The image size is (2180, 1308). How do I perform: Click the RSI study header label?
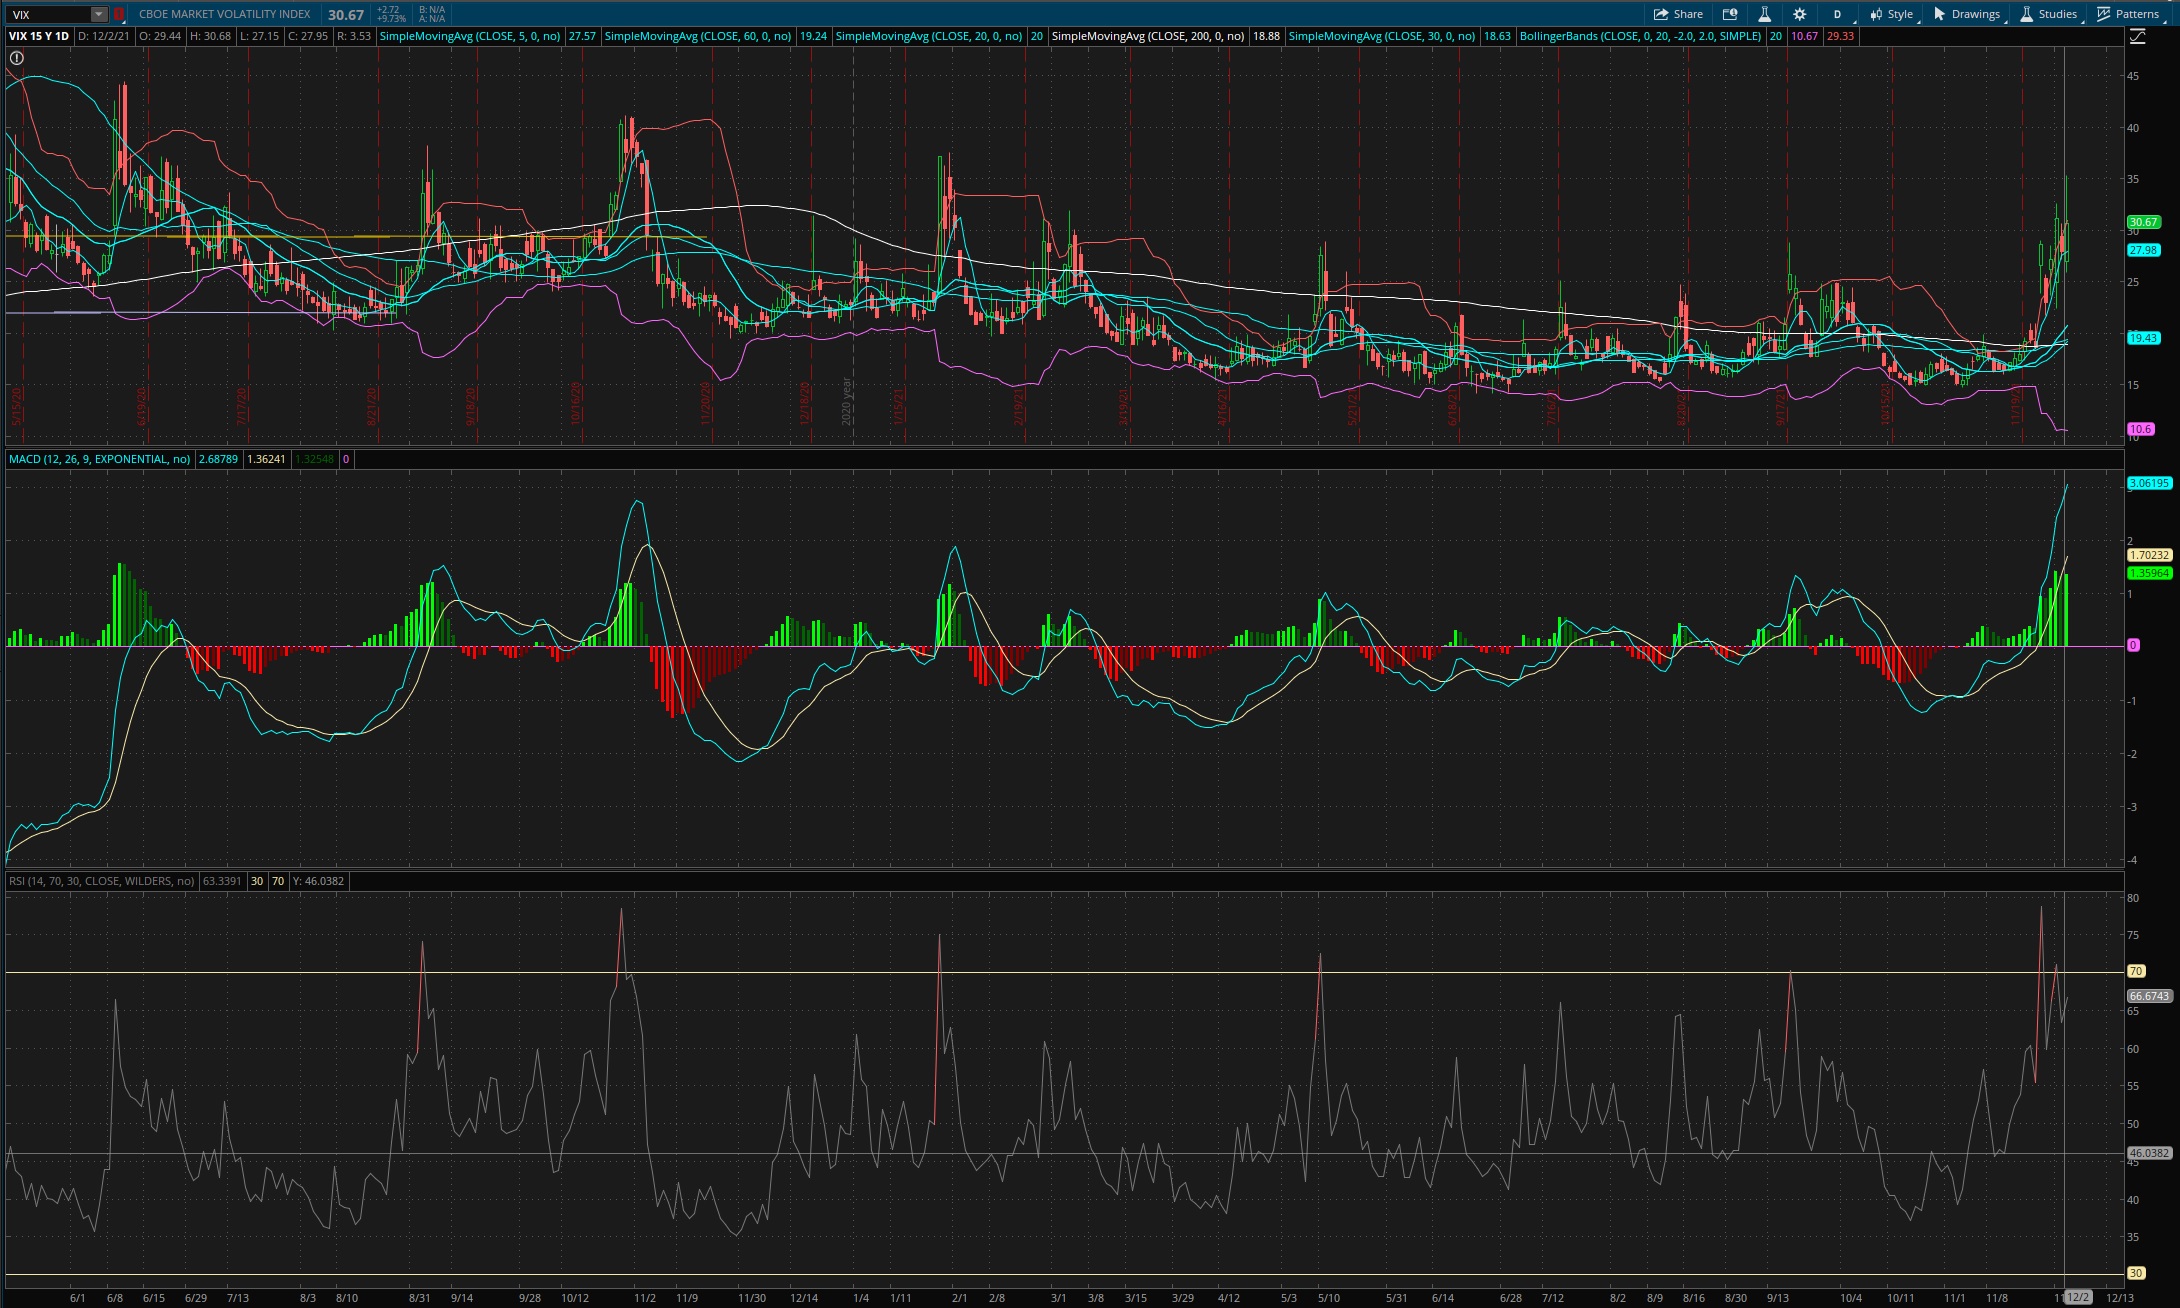[102, 881]
